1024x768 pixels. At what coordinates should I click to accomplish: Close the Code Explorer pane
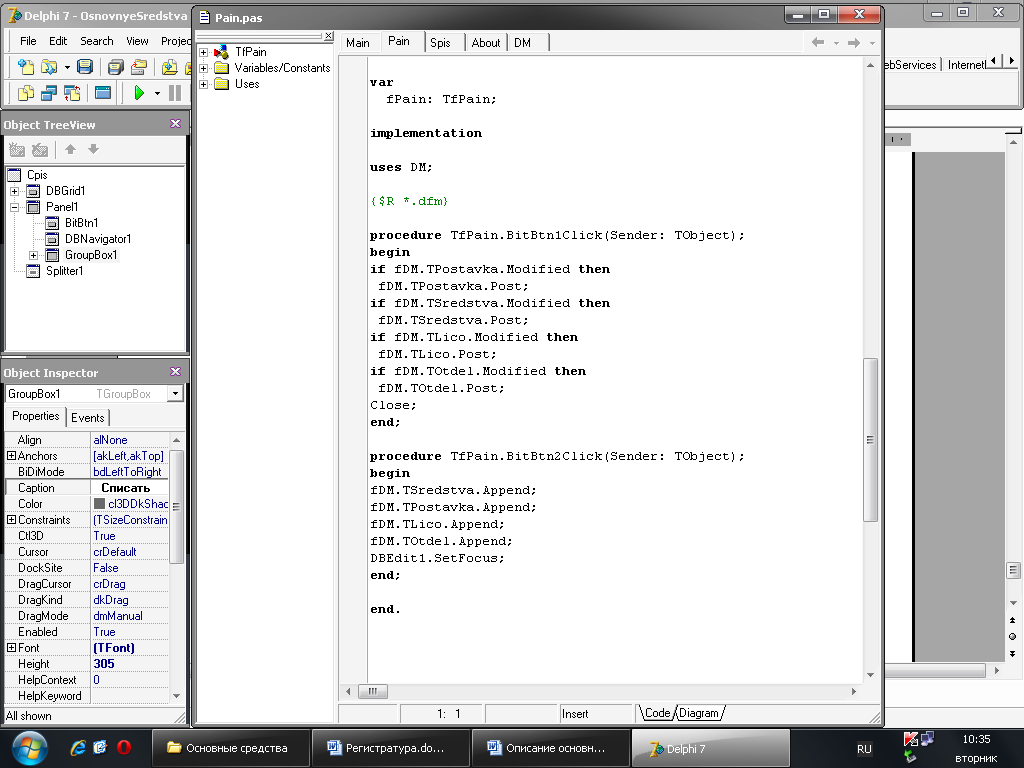[x=328, y=36]
